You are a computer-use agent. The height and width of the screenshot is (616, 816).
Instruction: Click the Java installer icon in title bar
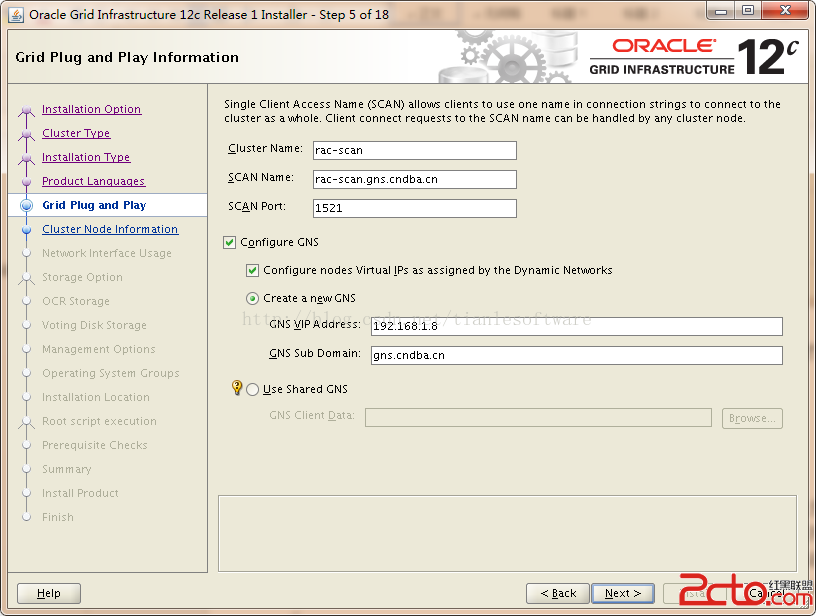[16, 15]
